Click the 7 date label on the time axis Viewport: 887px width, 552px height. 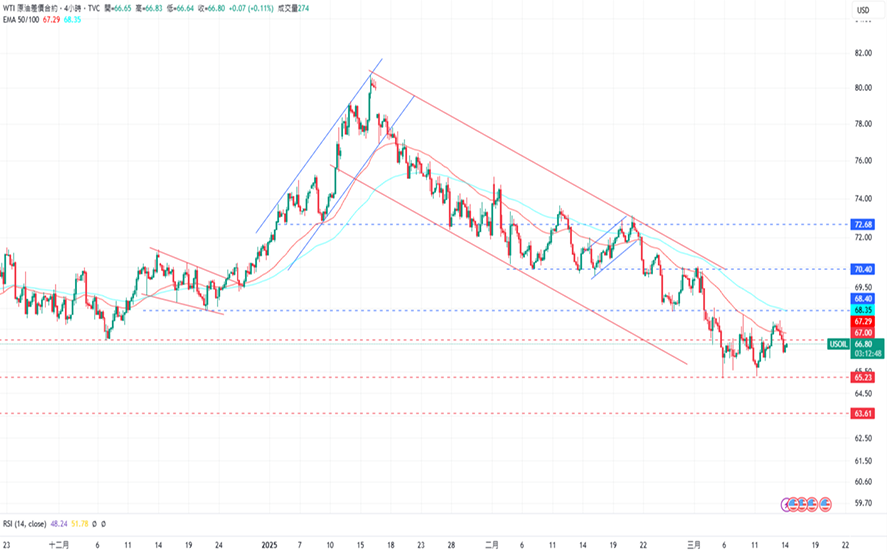(300, 545)
